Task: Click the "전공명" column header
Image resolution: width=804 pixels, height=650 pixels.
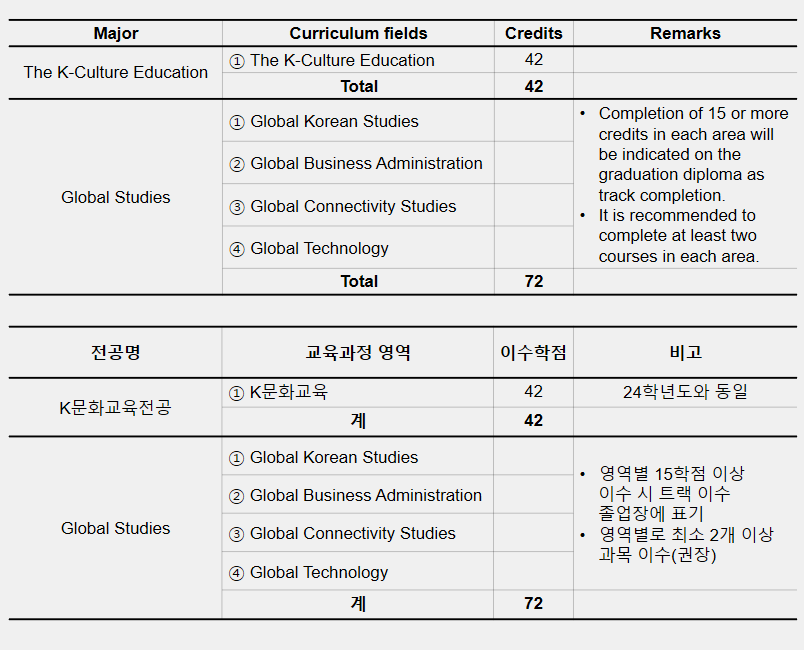Action: [x=116, y=352]
